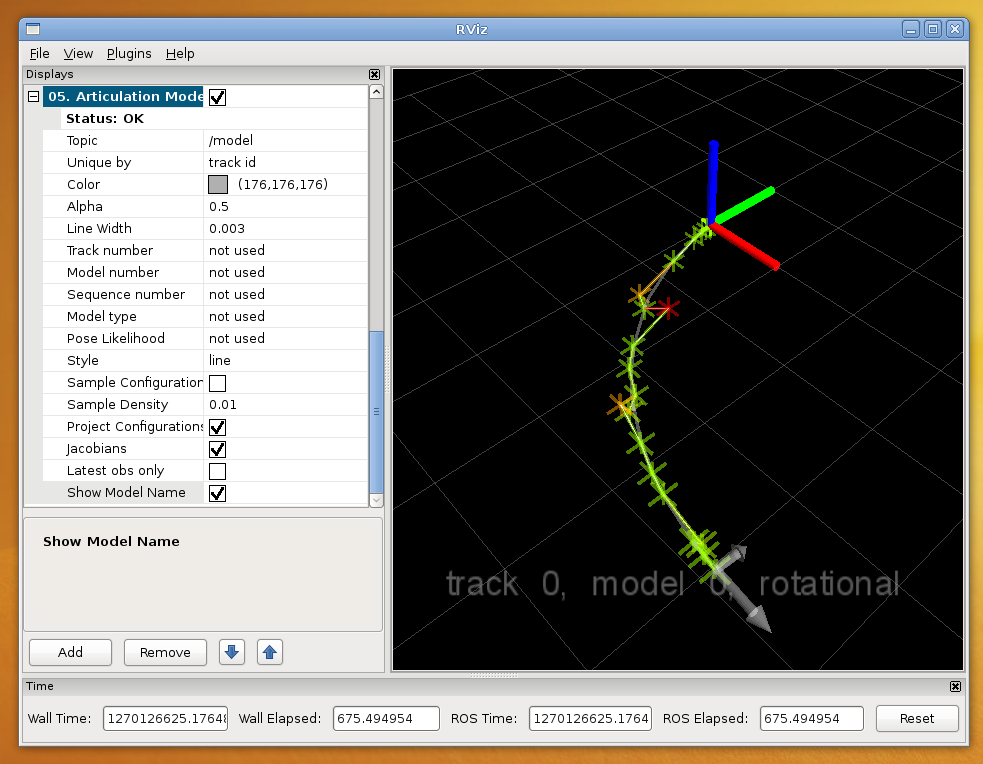Move display down with blue down arrow
Image resolution: width=983 pixels, height=764 pixels.
tap(232, 652)
